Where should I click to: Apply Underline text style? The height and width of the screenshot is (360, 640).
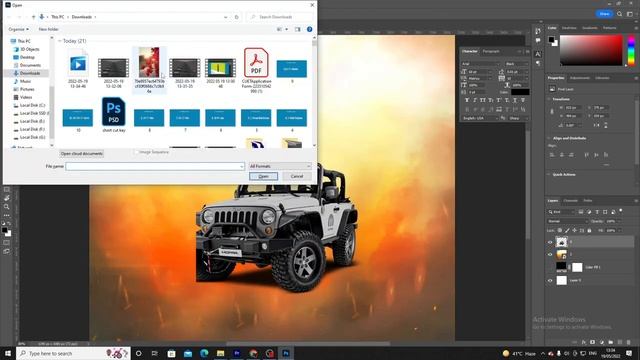pyautogui.click(x=515, y=100)
